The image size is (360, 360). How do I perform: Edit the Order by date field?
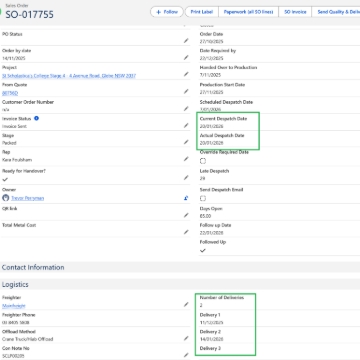pos(186,57)
